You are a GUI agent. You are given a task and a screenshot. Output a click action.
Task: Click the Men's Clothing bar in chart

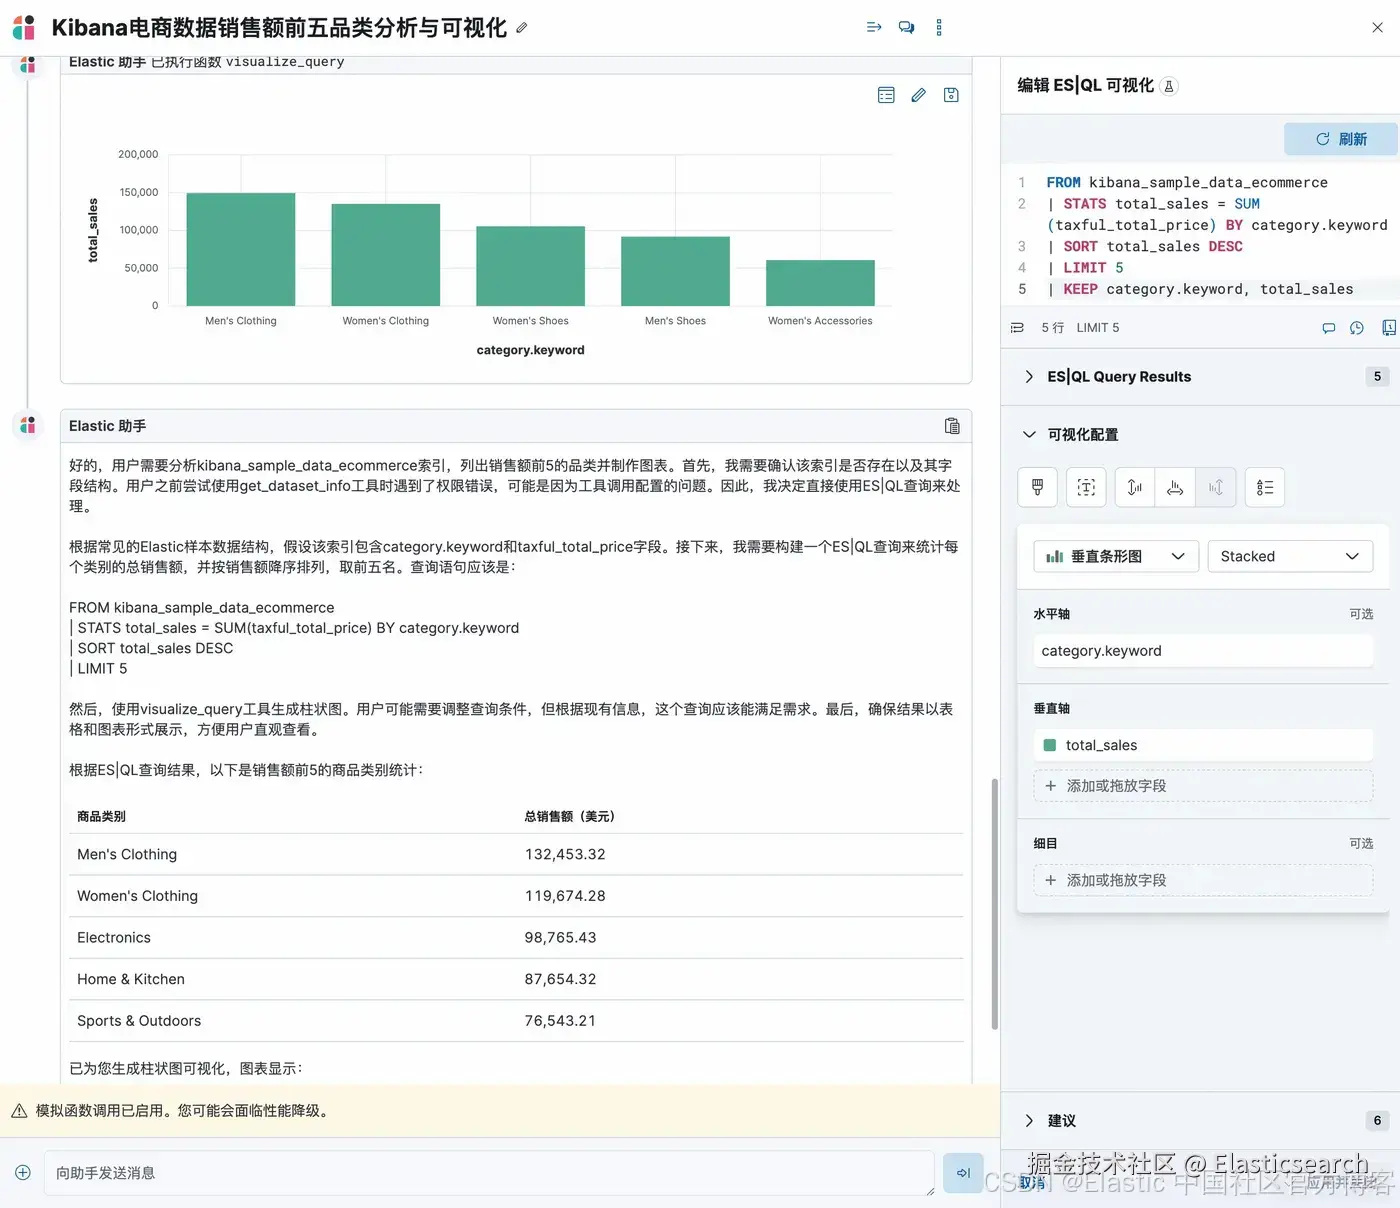point(241,249)
